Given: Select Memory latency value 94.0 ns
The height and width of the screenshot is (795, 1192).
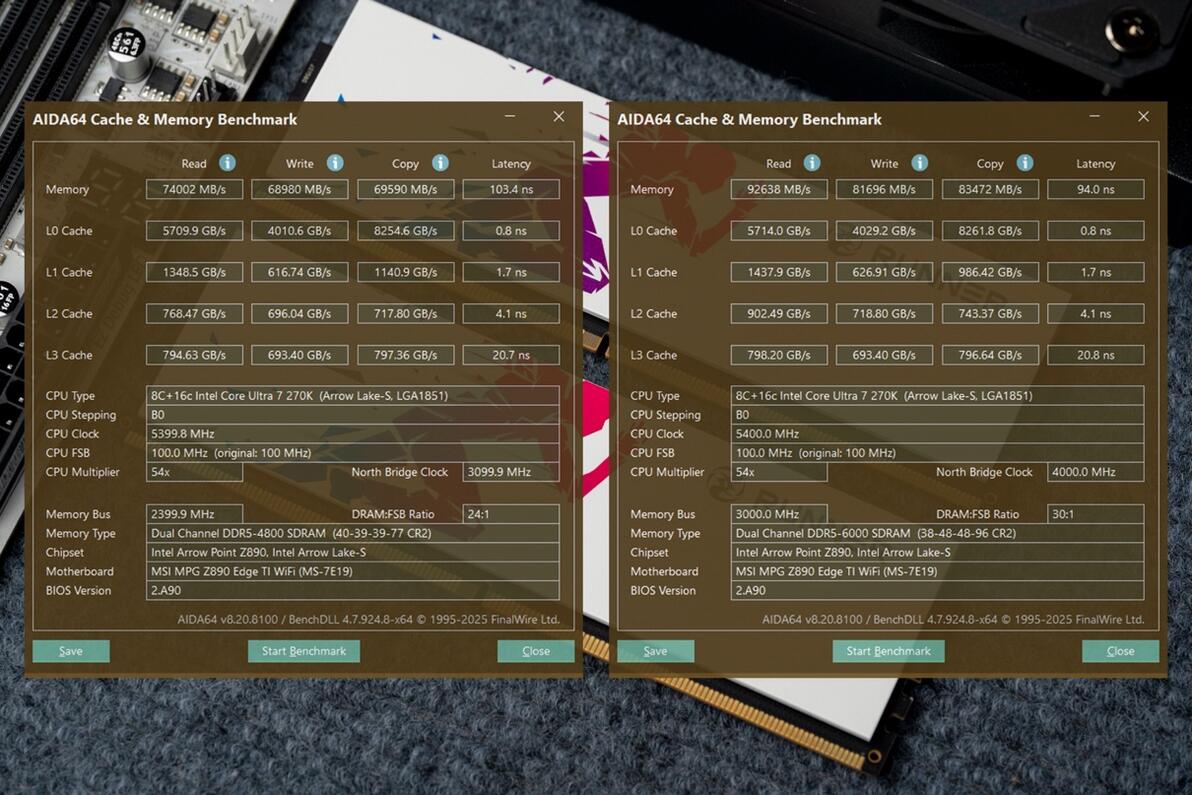Looking at the screenshot, I should [x=1095, y=189].
